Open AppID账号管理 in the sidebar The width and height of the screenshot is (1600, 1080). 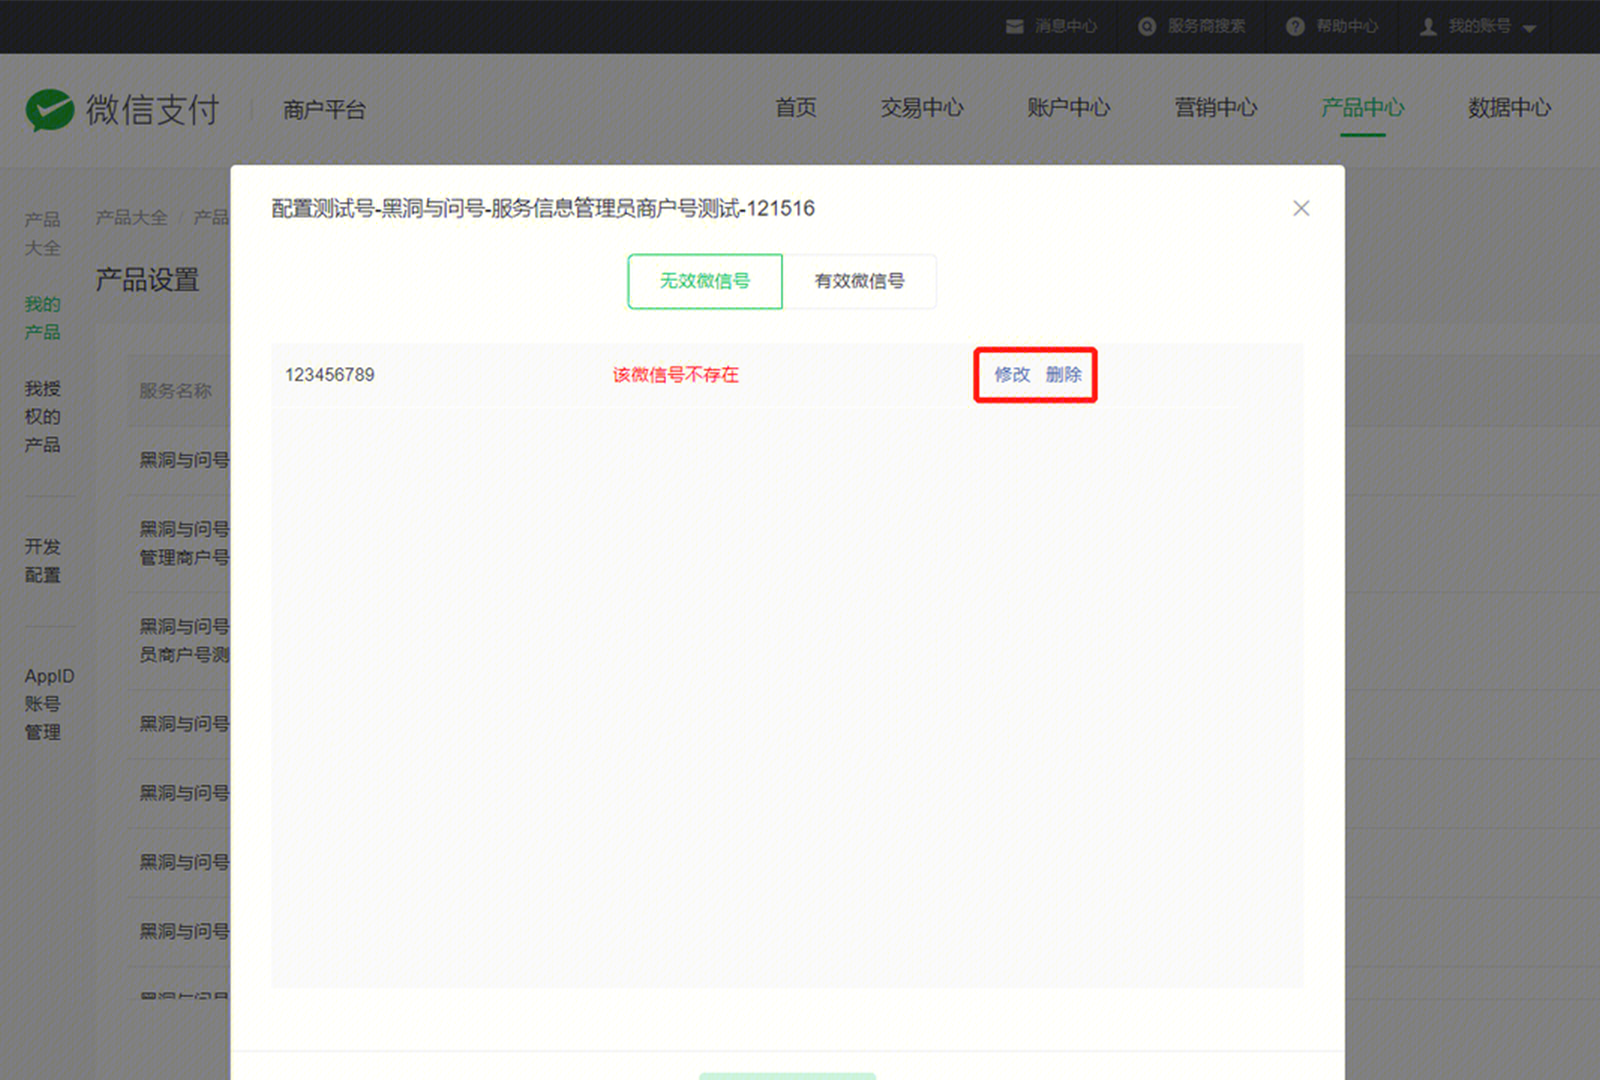tap(49, 704)
